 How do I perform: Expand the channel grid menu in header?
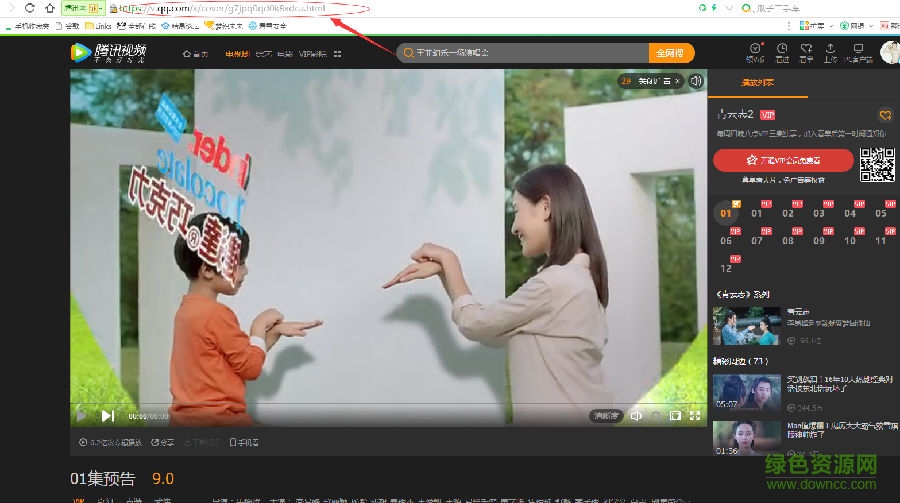(338, 53)
